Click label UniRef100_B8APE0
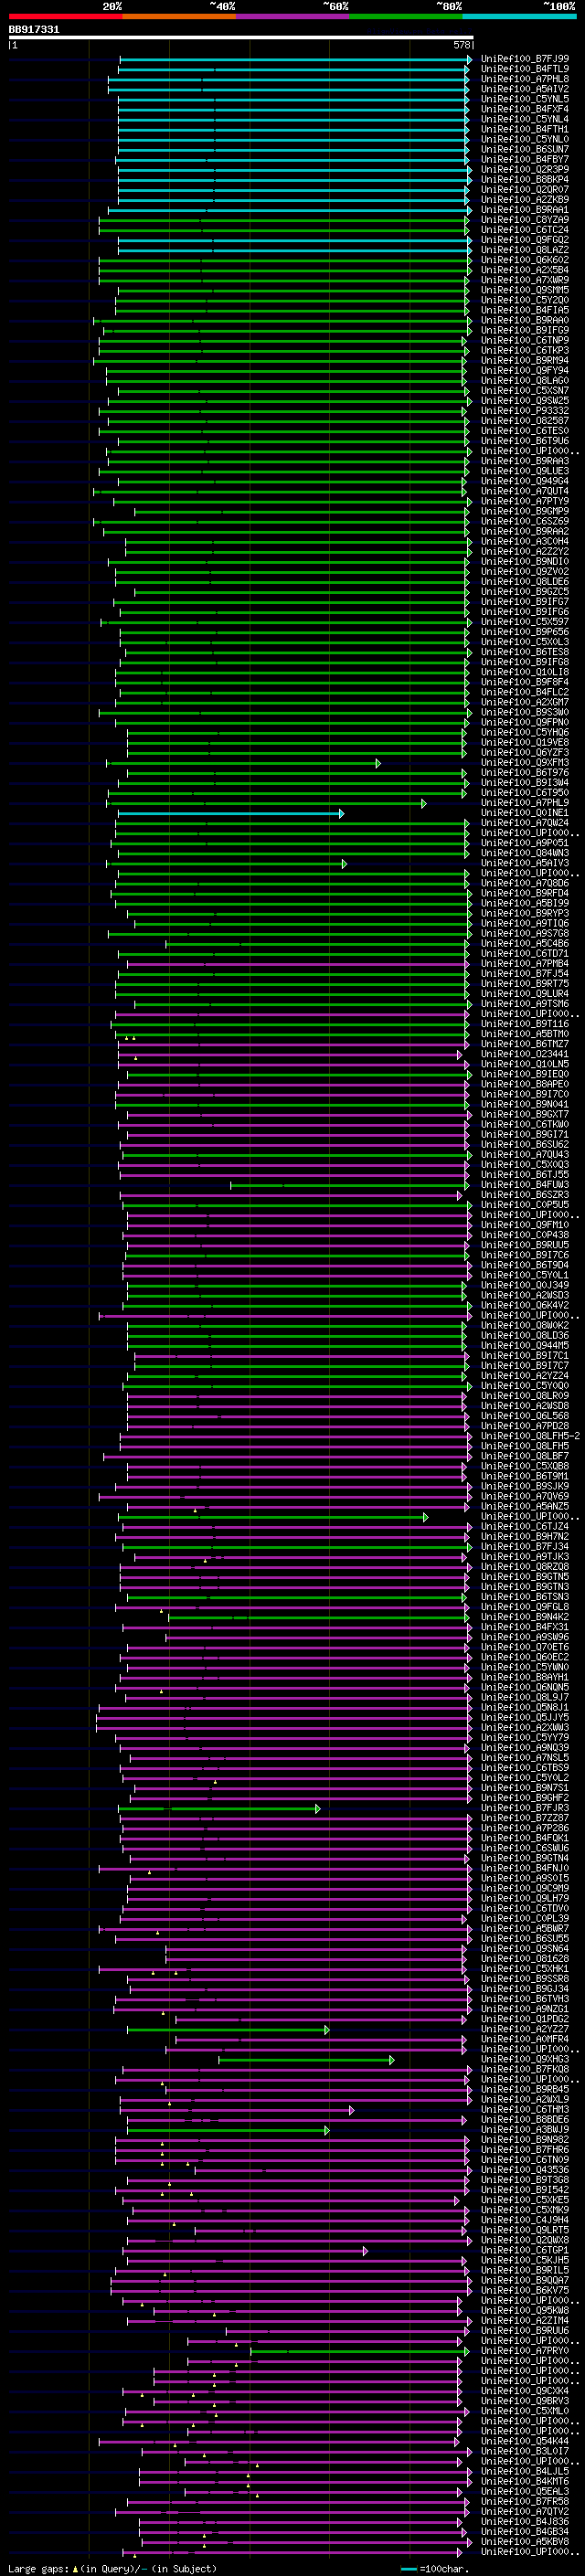 coord(525,1084)
